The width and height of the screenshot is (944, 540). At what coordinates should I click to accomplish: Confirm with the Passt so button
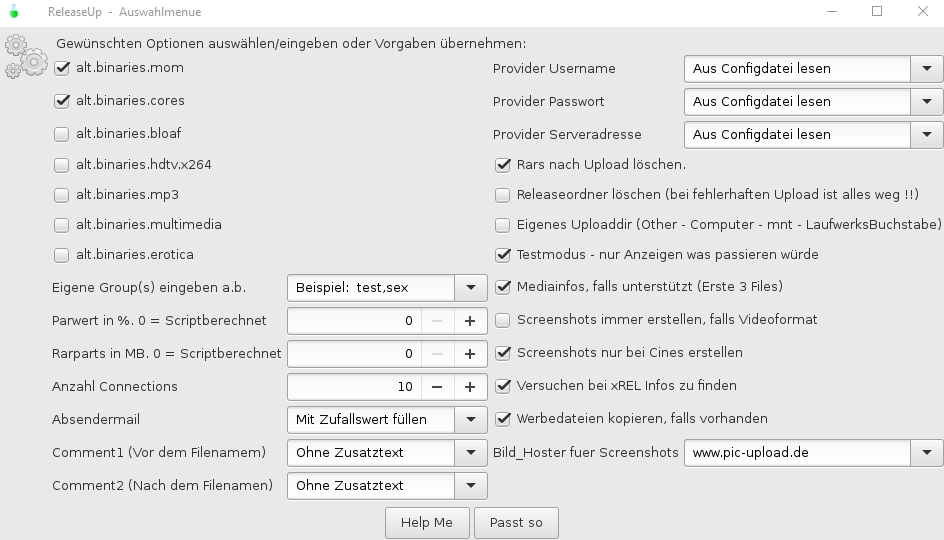point(516,523)
